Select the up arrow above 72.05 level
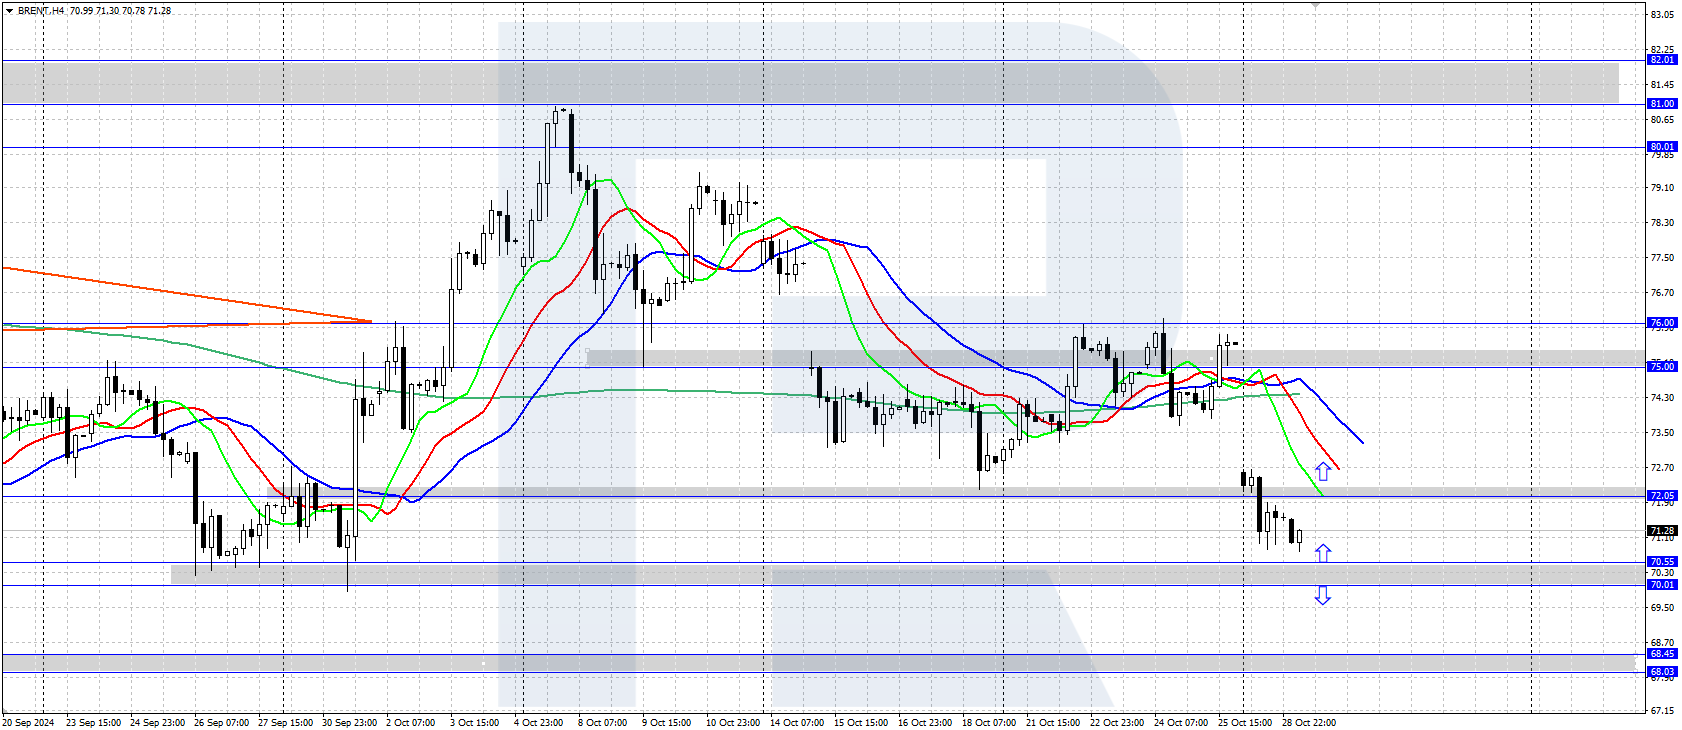The height and width of the screenshot is (730, 1682). pyautogui.click(x=1323, y=471)
